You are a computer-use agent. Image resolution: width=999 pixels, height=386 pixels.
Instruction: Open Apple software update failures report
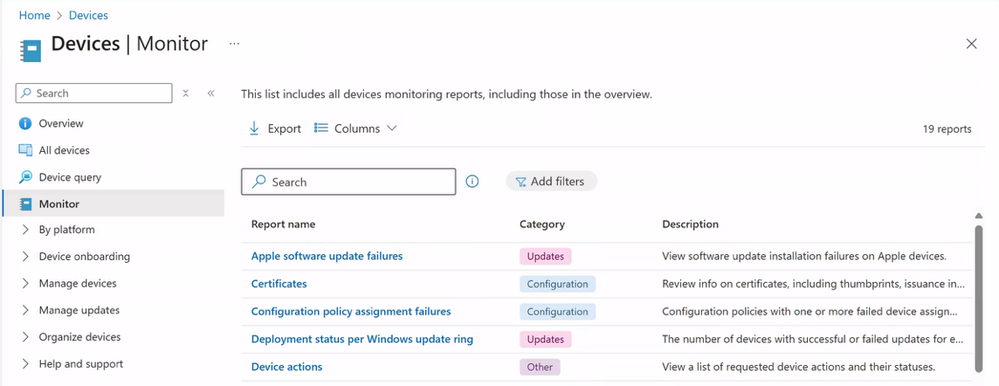coord(327,256)
